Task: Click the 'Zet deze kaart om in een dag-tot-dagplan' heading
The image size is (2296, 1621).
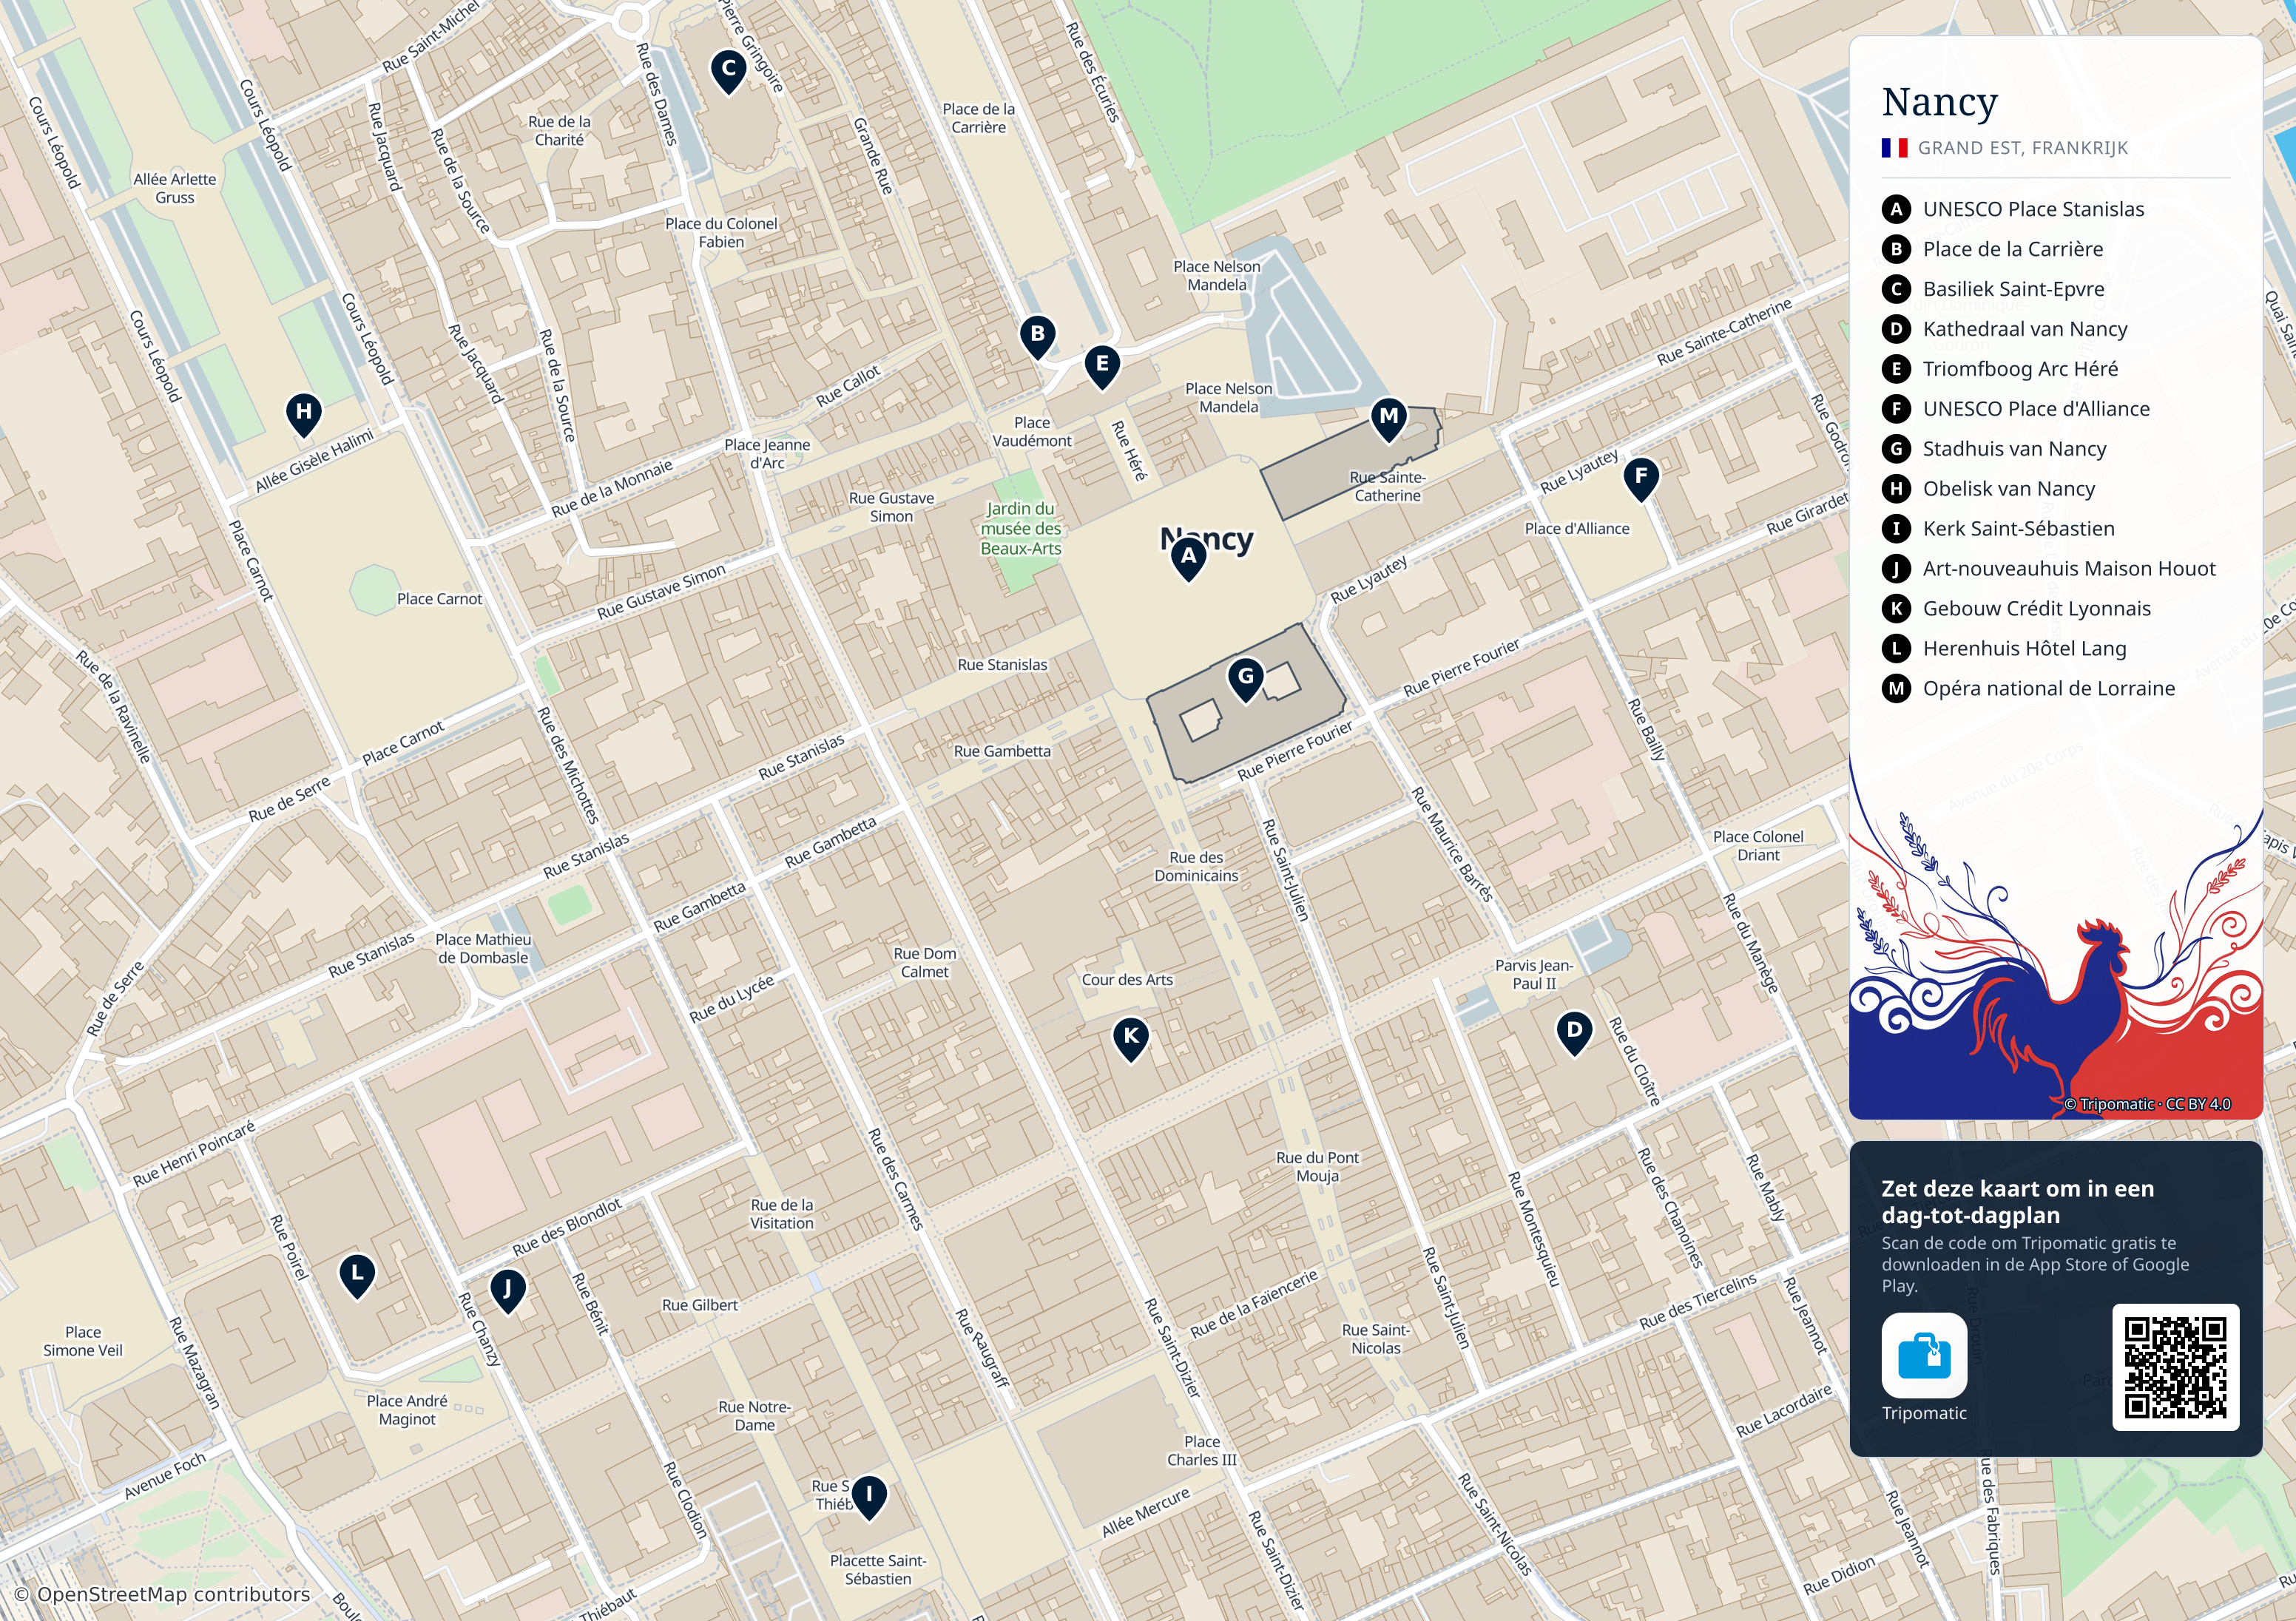Action: click(2017, 1202)
